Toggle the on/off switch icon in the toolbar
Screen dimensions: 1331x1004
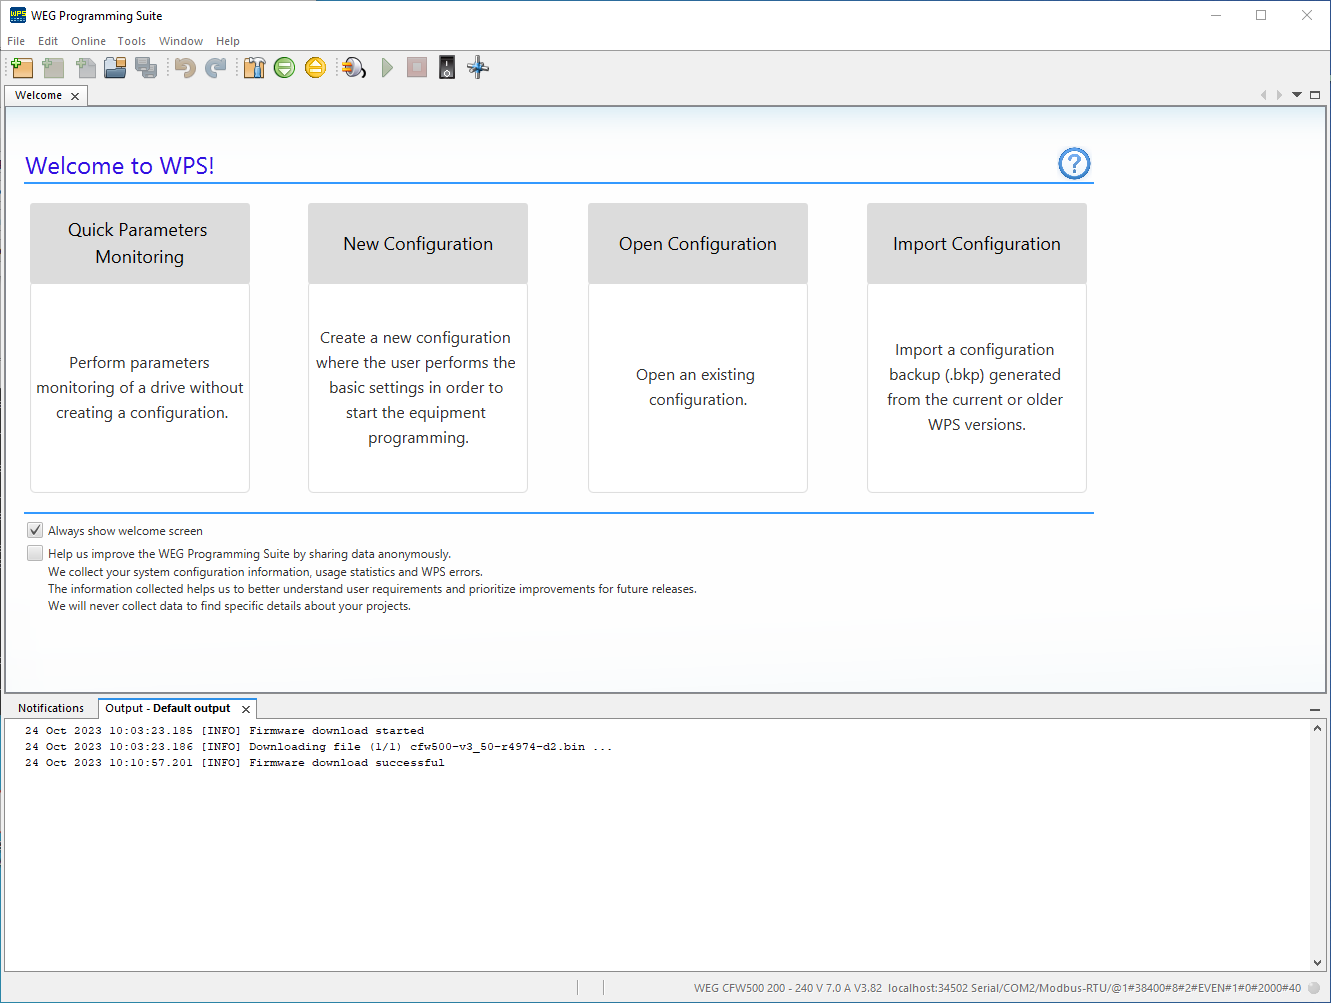446,67
